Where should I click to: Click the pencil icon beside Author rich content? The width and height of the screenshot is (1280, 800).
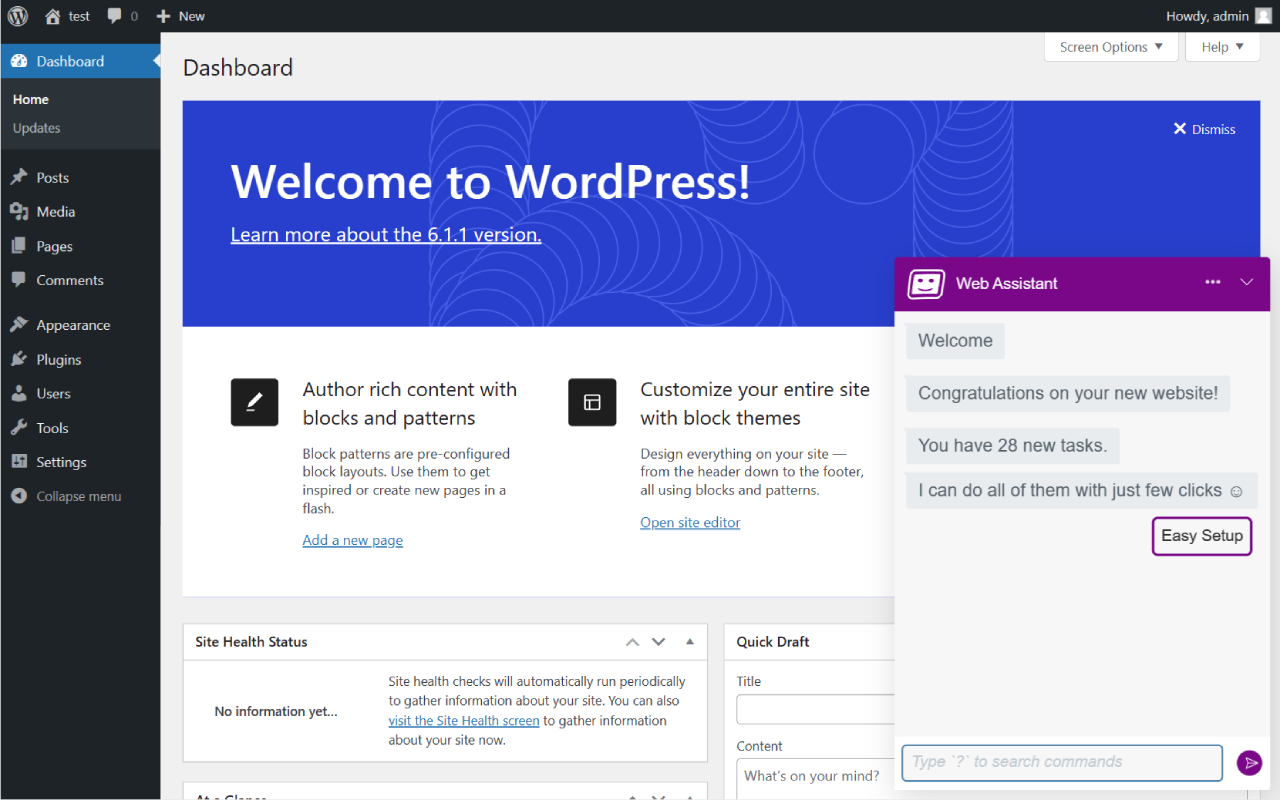254,402
